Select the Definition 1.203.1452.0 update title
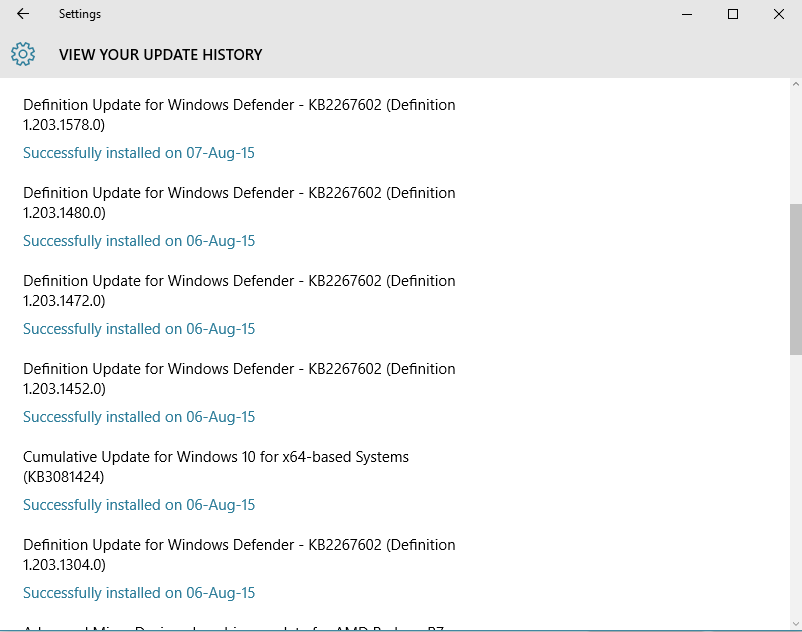 (x=239, y=378)
